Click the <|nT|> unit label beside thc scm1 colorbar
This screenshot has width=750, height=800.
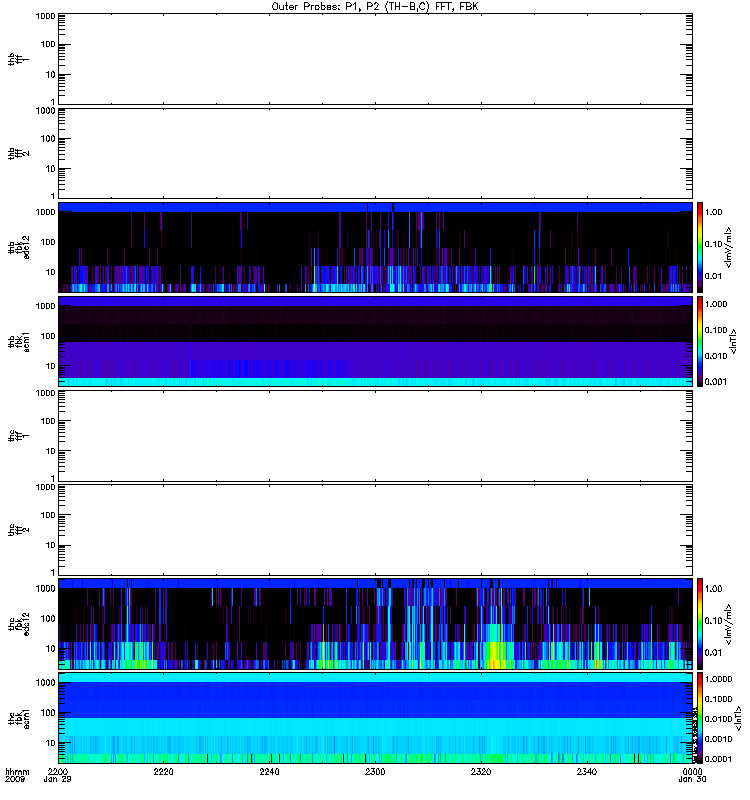click(737, 718)
